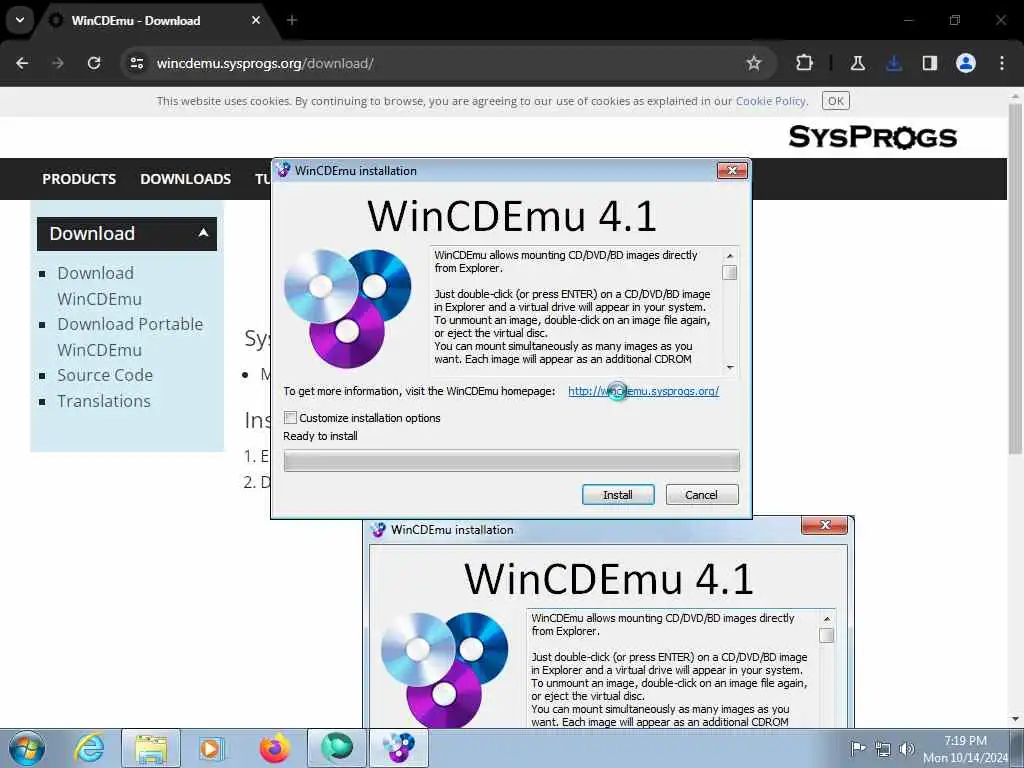The image size is (1024, 768).
Task: Click Cancel in the front installer
Action: (701, 495)
